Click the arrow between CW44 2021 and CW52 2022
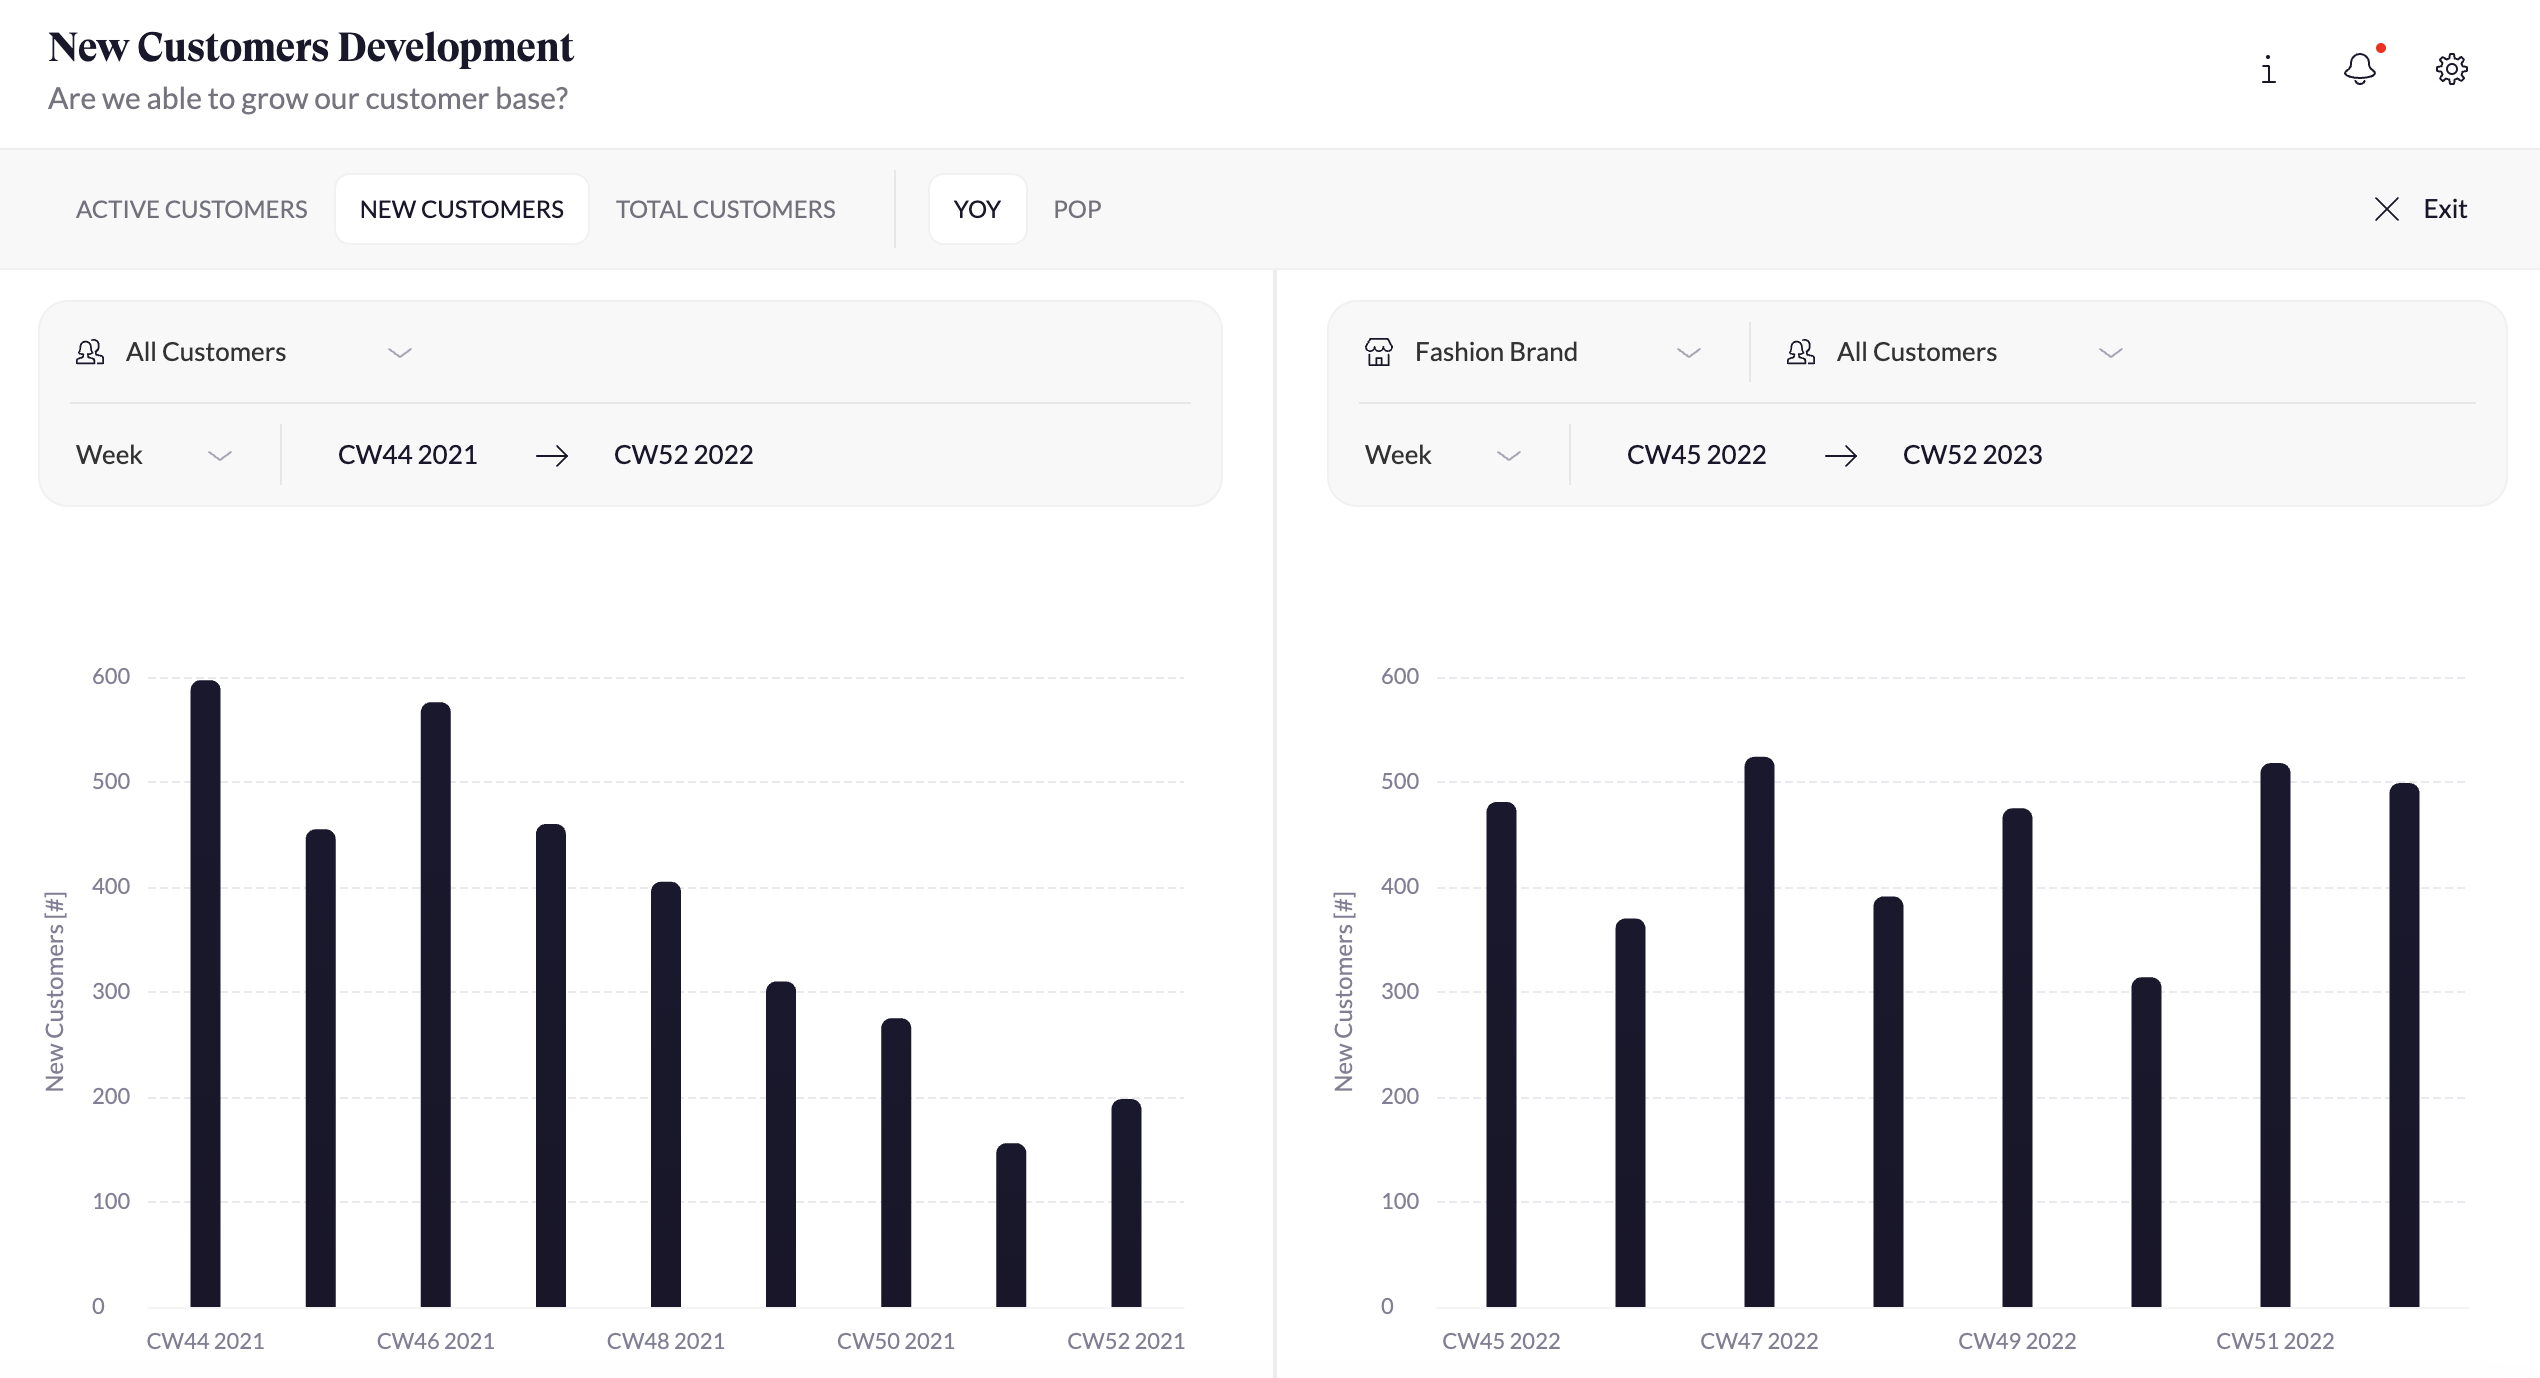The height and width of the screenshot is (1378, 2540). pos(552,455)
